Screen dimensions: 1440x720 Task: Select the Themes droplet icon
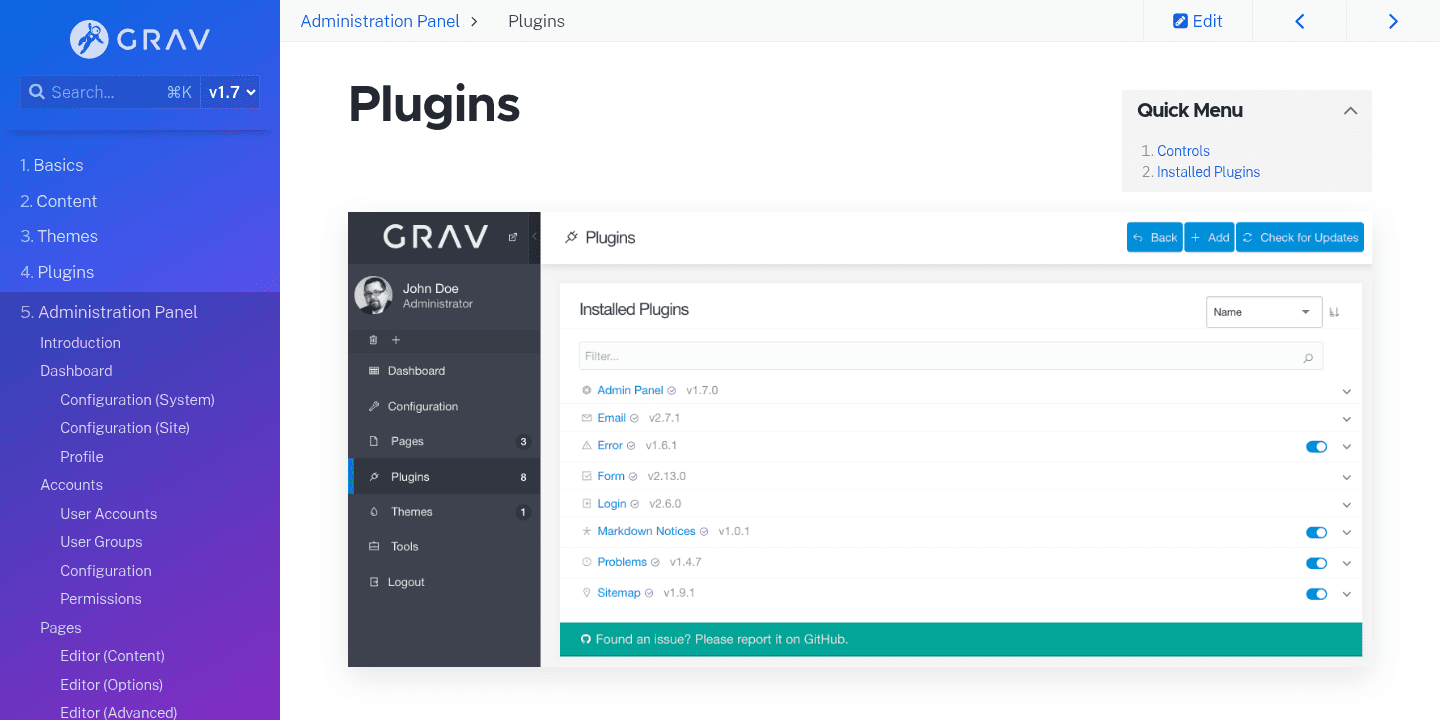373,511
